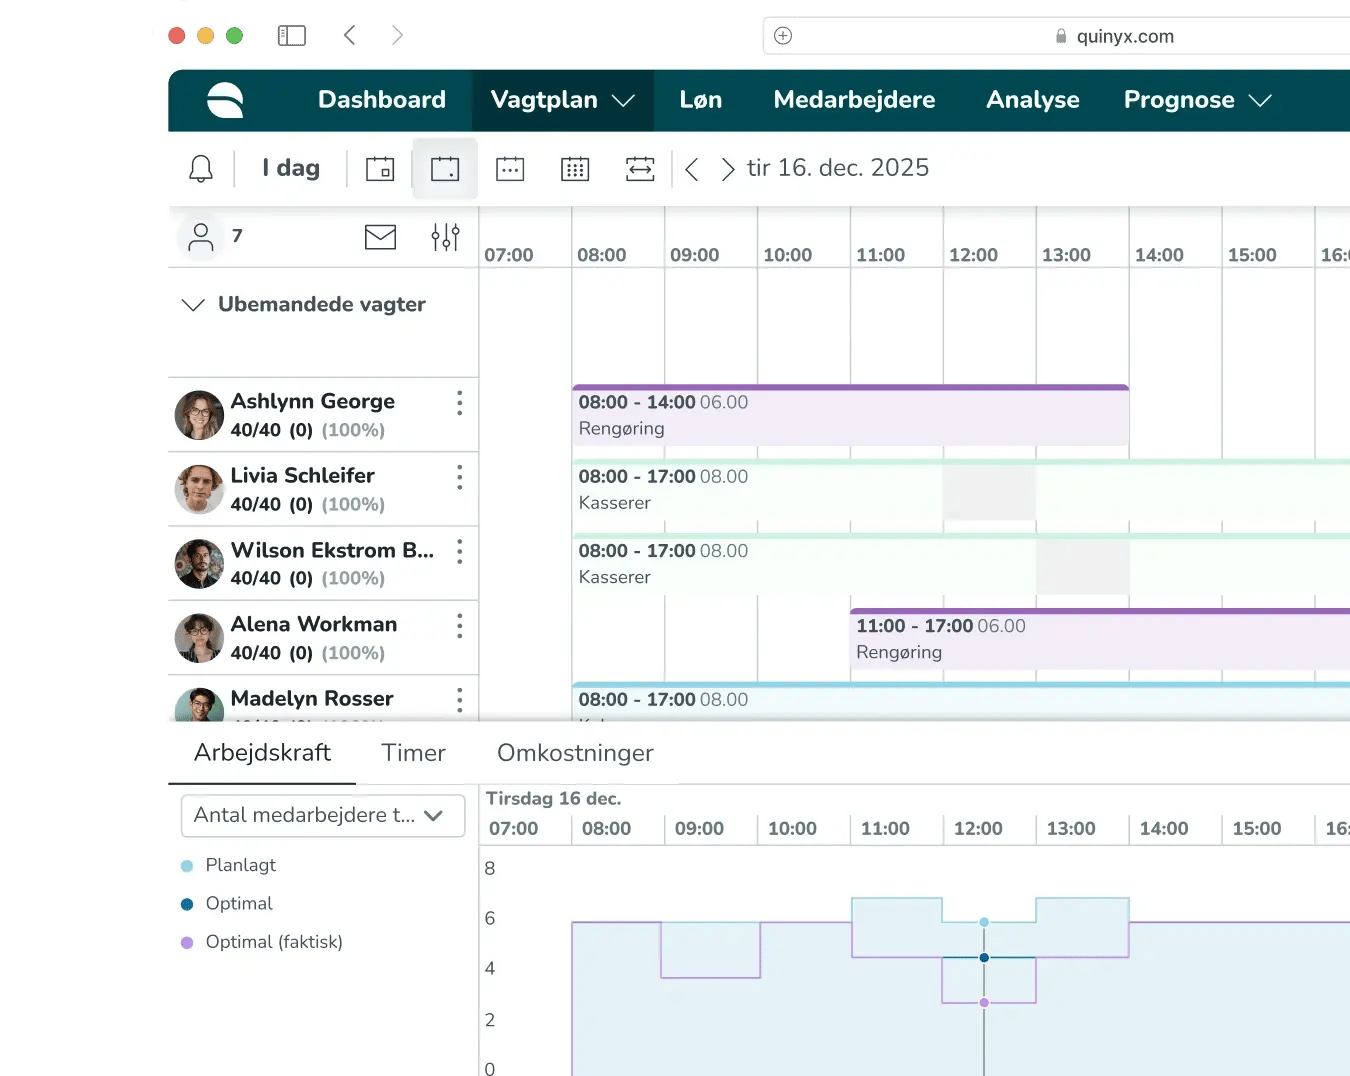Open Alena Workman's employee name
1350x1076 pixels.
pyautogui.click(x=314, y=624)
